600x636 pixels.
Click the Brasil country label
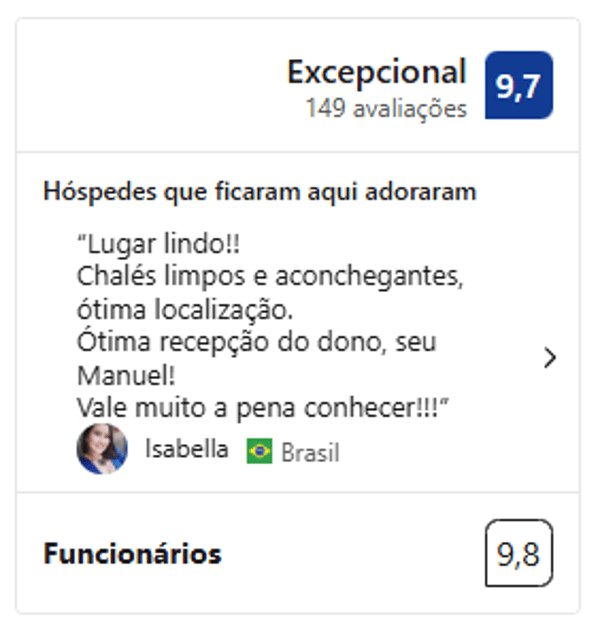310,453
